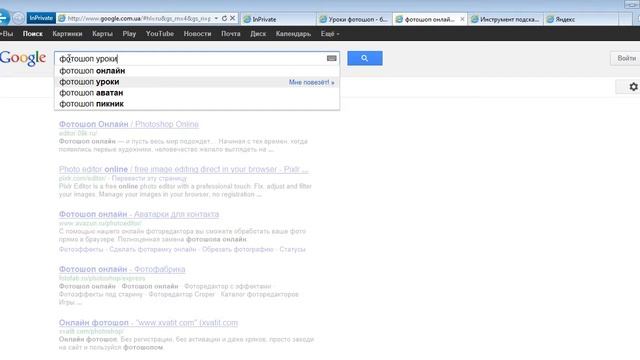Click the Google logo
The height and width of the screenshot is (360, 640).
coord(23,58)
